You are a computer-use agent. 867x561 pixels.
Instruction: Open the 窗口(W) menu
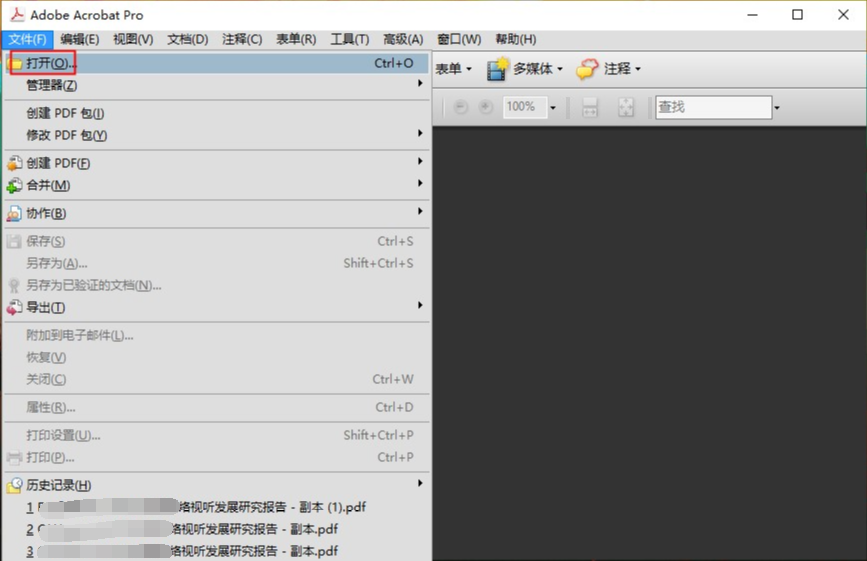click(x=459, y=39)
